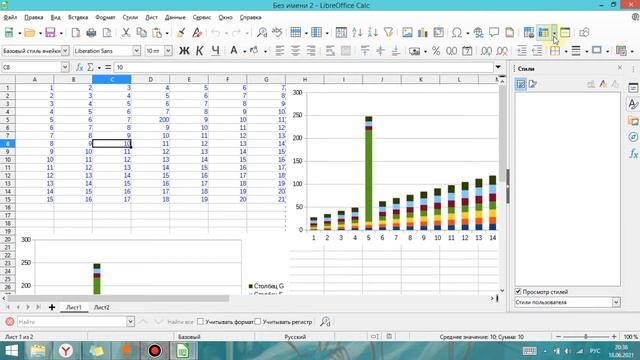Switch to the Лист2 sheet tab

102,307
